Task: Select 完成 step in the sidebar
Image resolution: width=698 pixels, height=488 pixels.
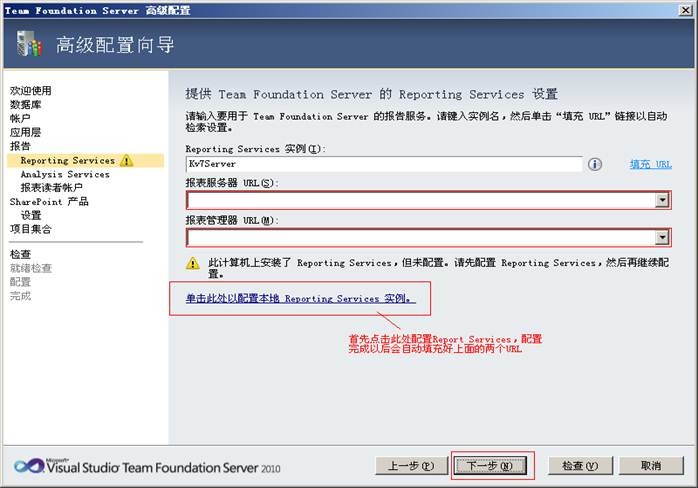Action: pos(20,296)
